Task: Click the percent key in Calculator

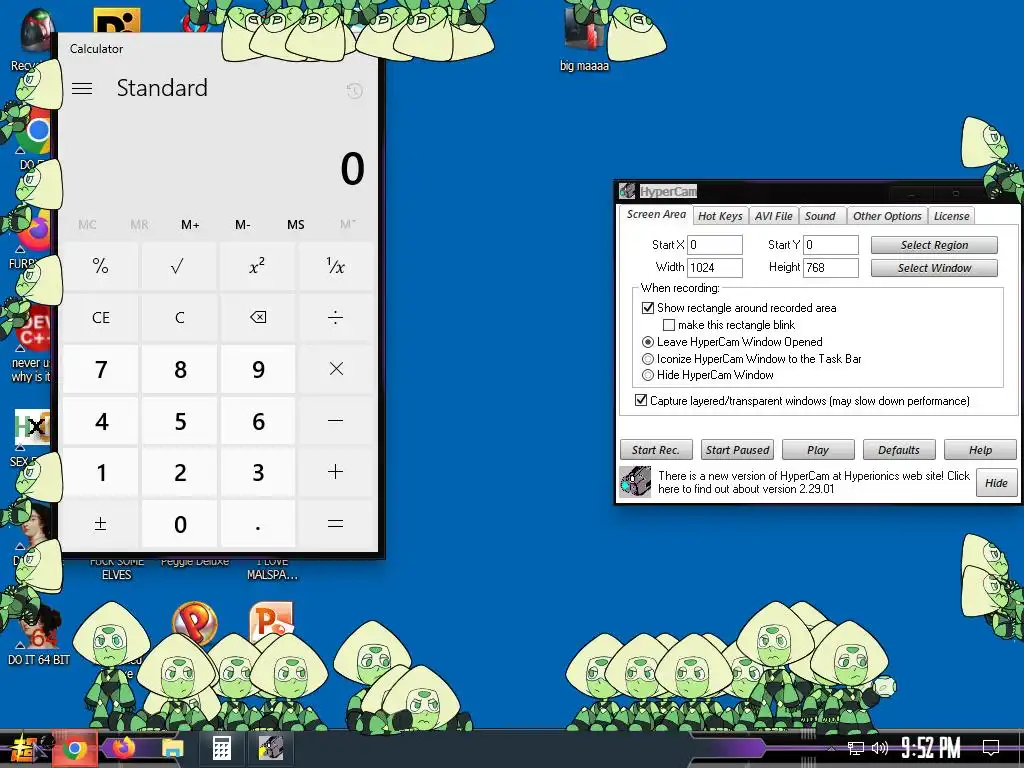Action: tap(101, 266)
